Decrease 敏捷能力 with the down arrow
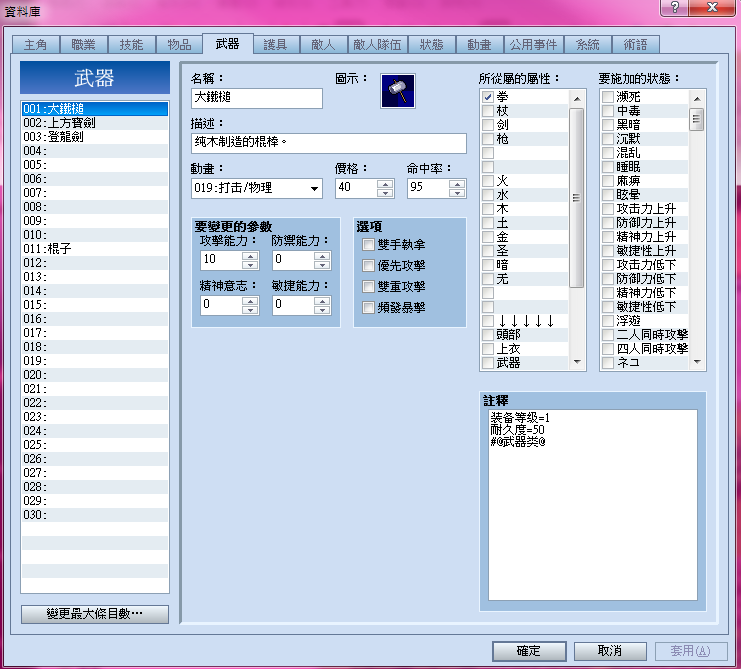 pos(322,310)
